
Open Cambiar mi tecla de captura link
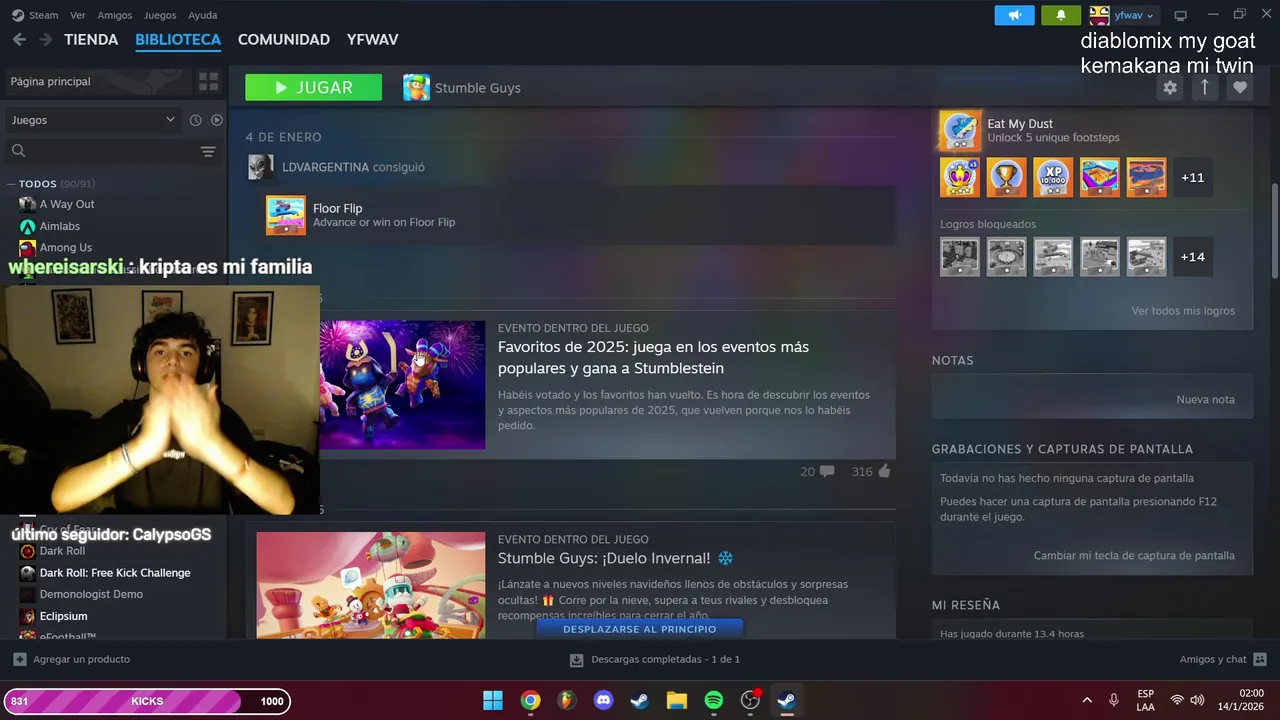point(1134,556)
